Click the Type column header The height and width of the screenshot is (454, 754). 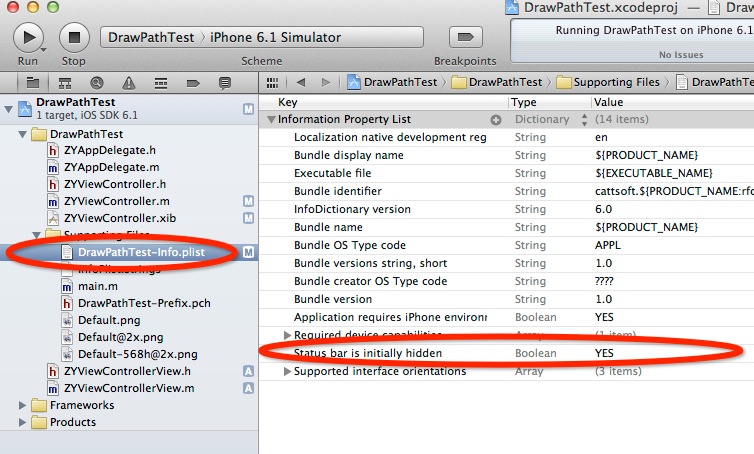(523, 102)
